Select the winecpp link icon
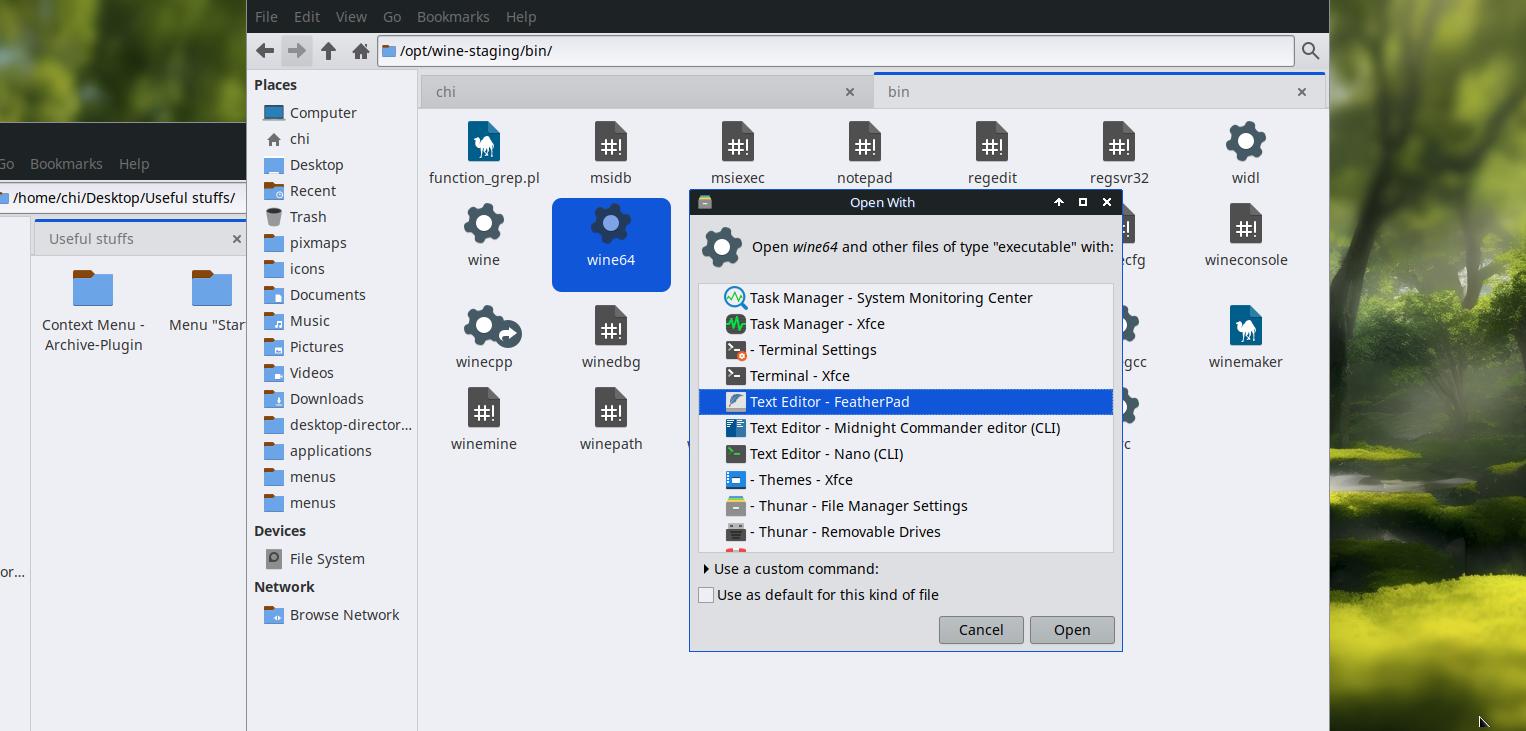 [x=490, y=326]
